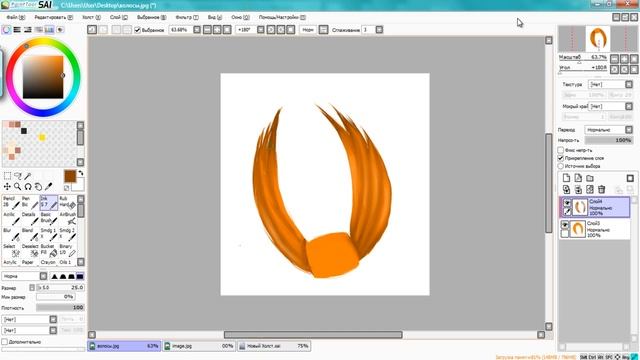
Task: Adjust the Непроз-ть opacity slider
Action: [x=609, y=140]
